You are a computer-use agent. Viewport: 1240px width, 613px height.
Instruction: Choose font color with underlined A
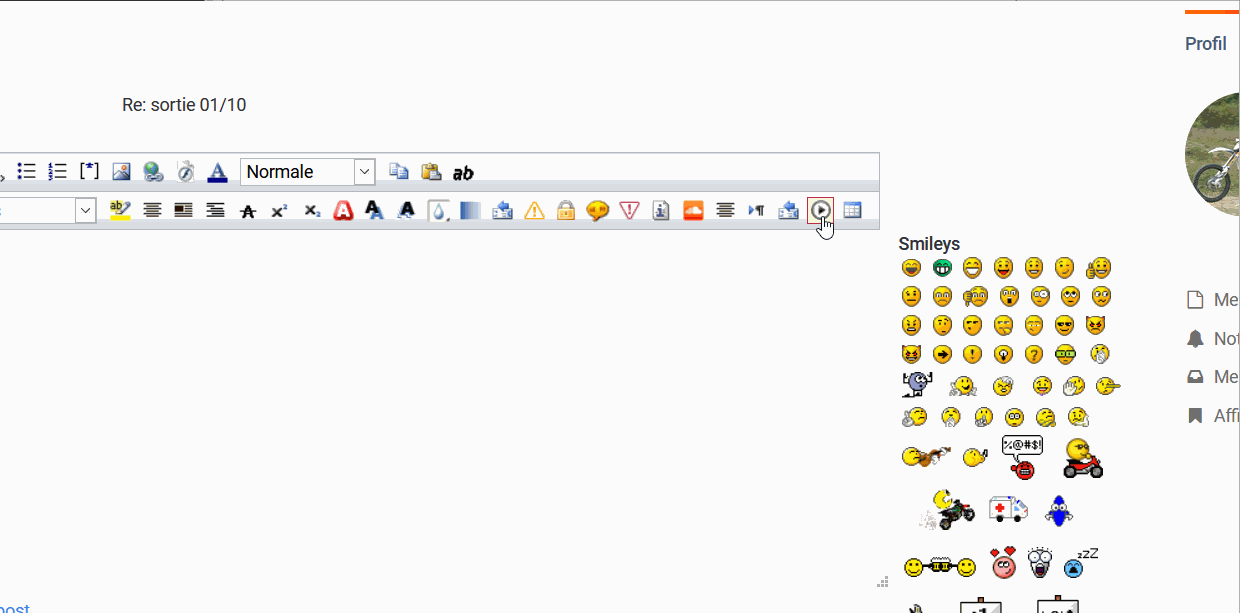click(x=217, y=171)
